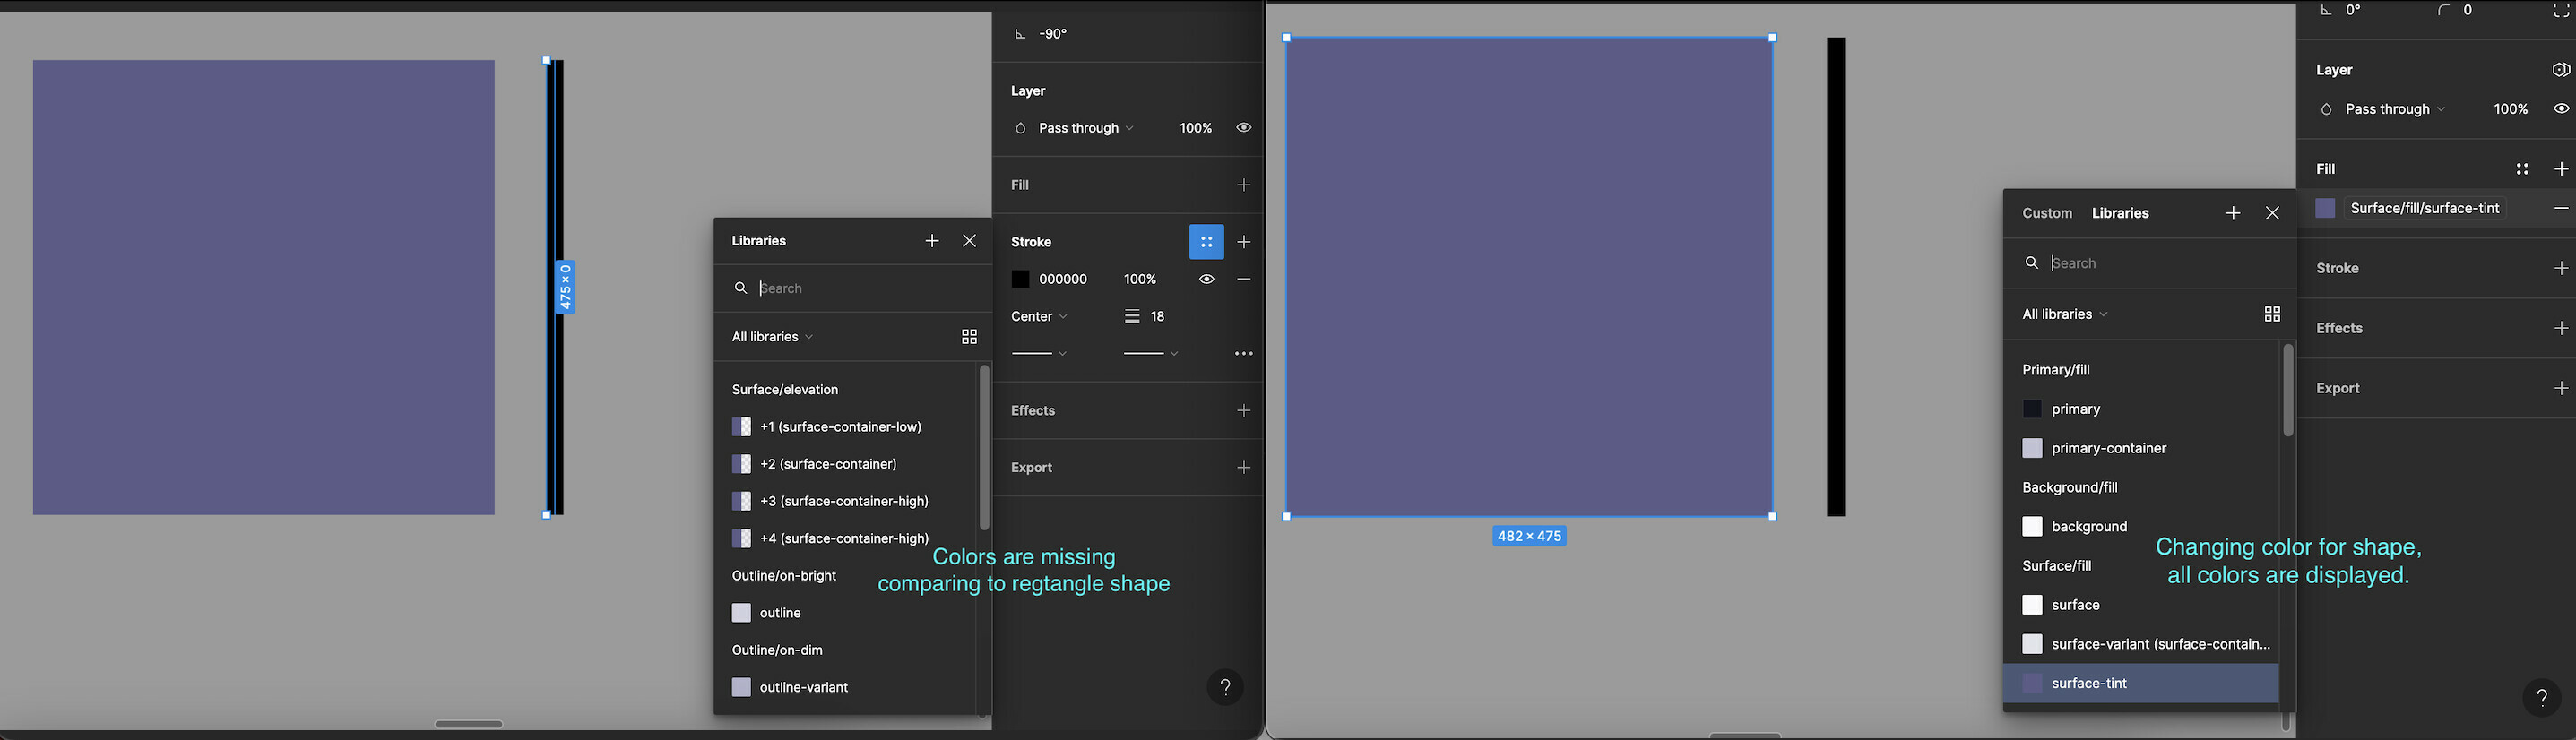
Task: Switch to grid view in right Libraries popup
Action: (2272, 314)
